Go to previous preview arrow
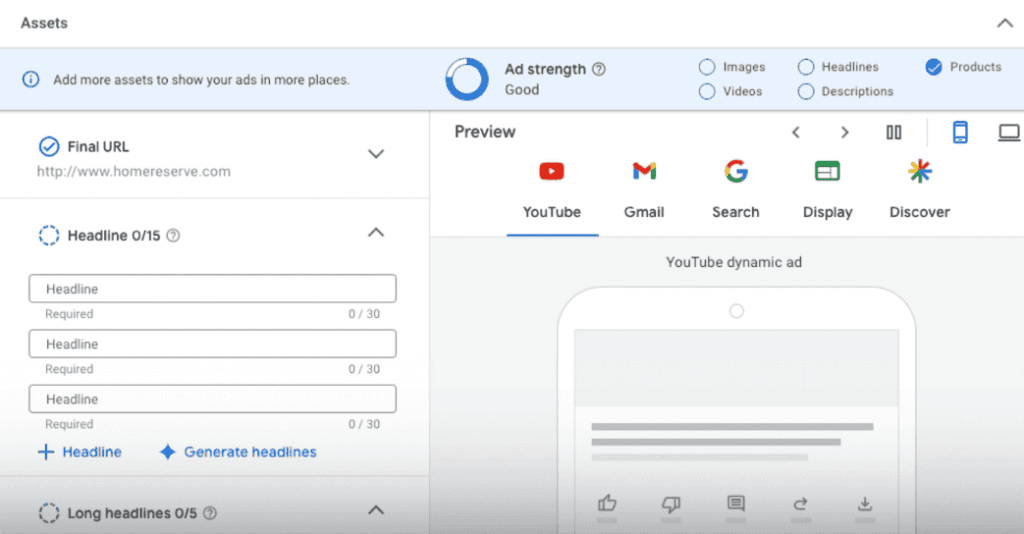The width and height of the screenshot is (1024, 534). (x=795, y=133)
